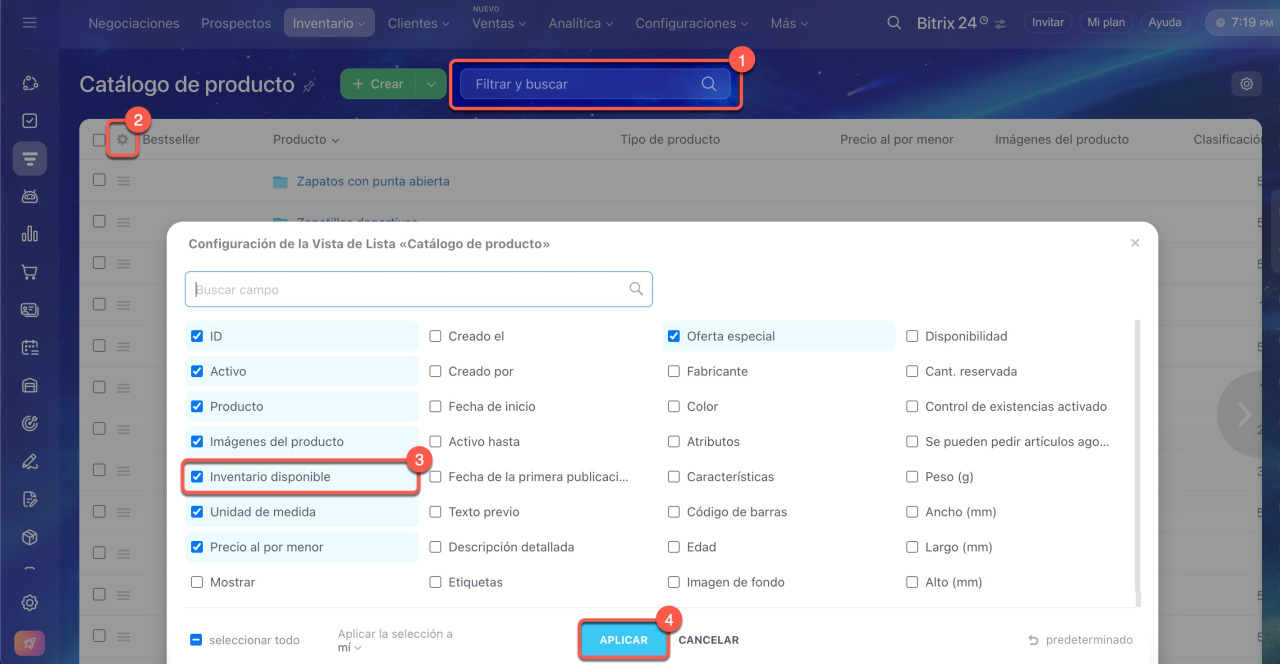Click the catalog page settings gear

[1246, 84]
